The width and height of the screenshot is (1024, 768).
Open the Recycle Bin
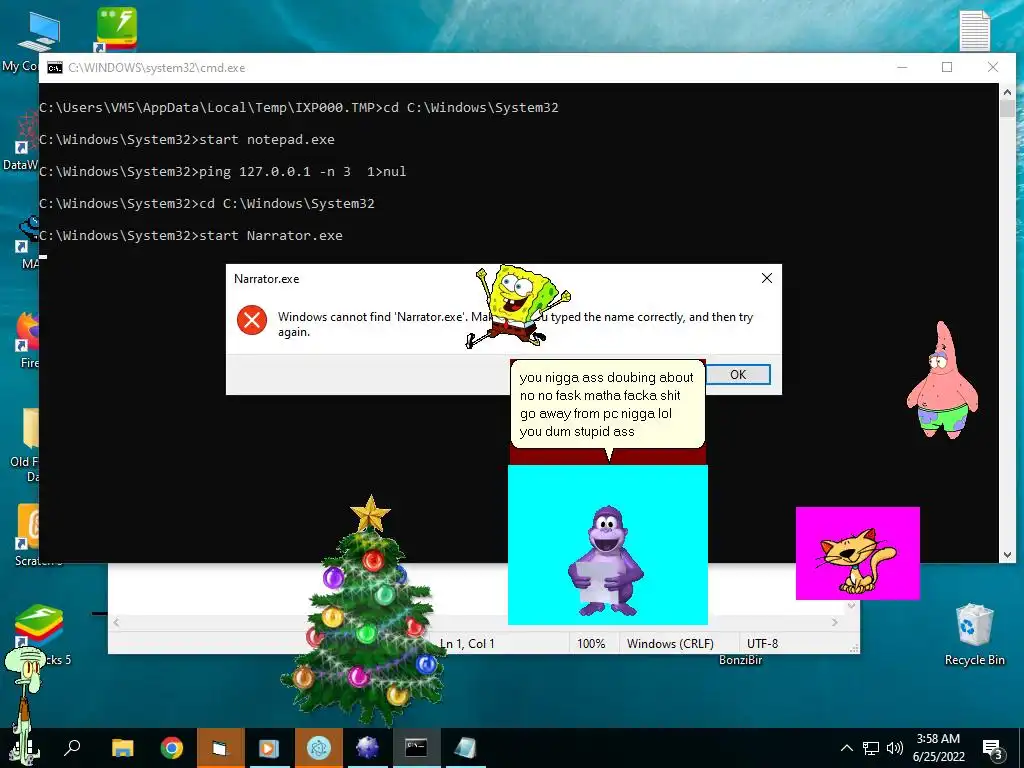[974, 633]
